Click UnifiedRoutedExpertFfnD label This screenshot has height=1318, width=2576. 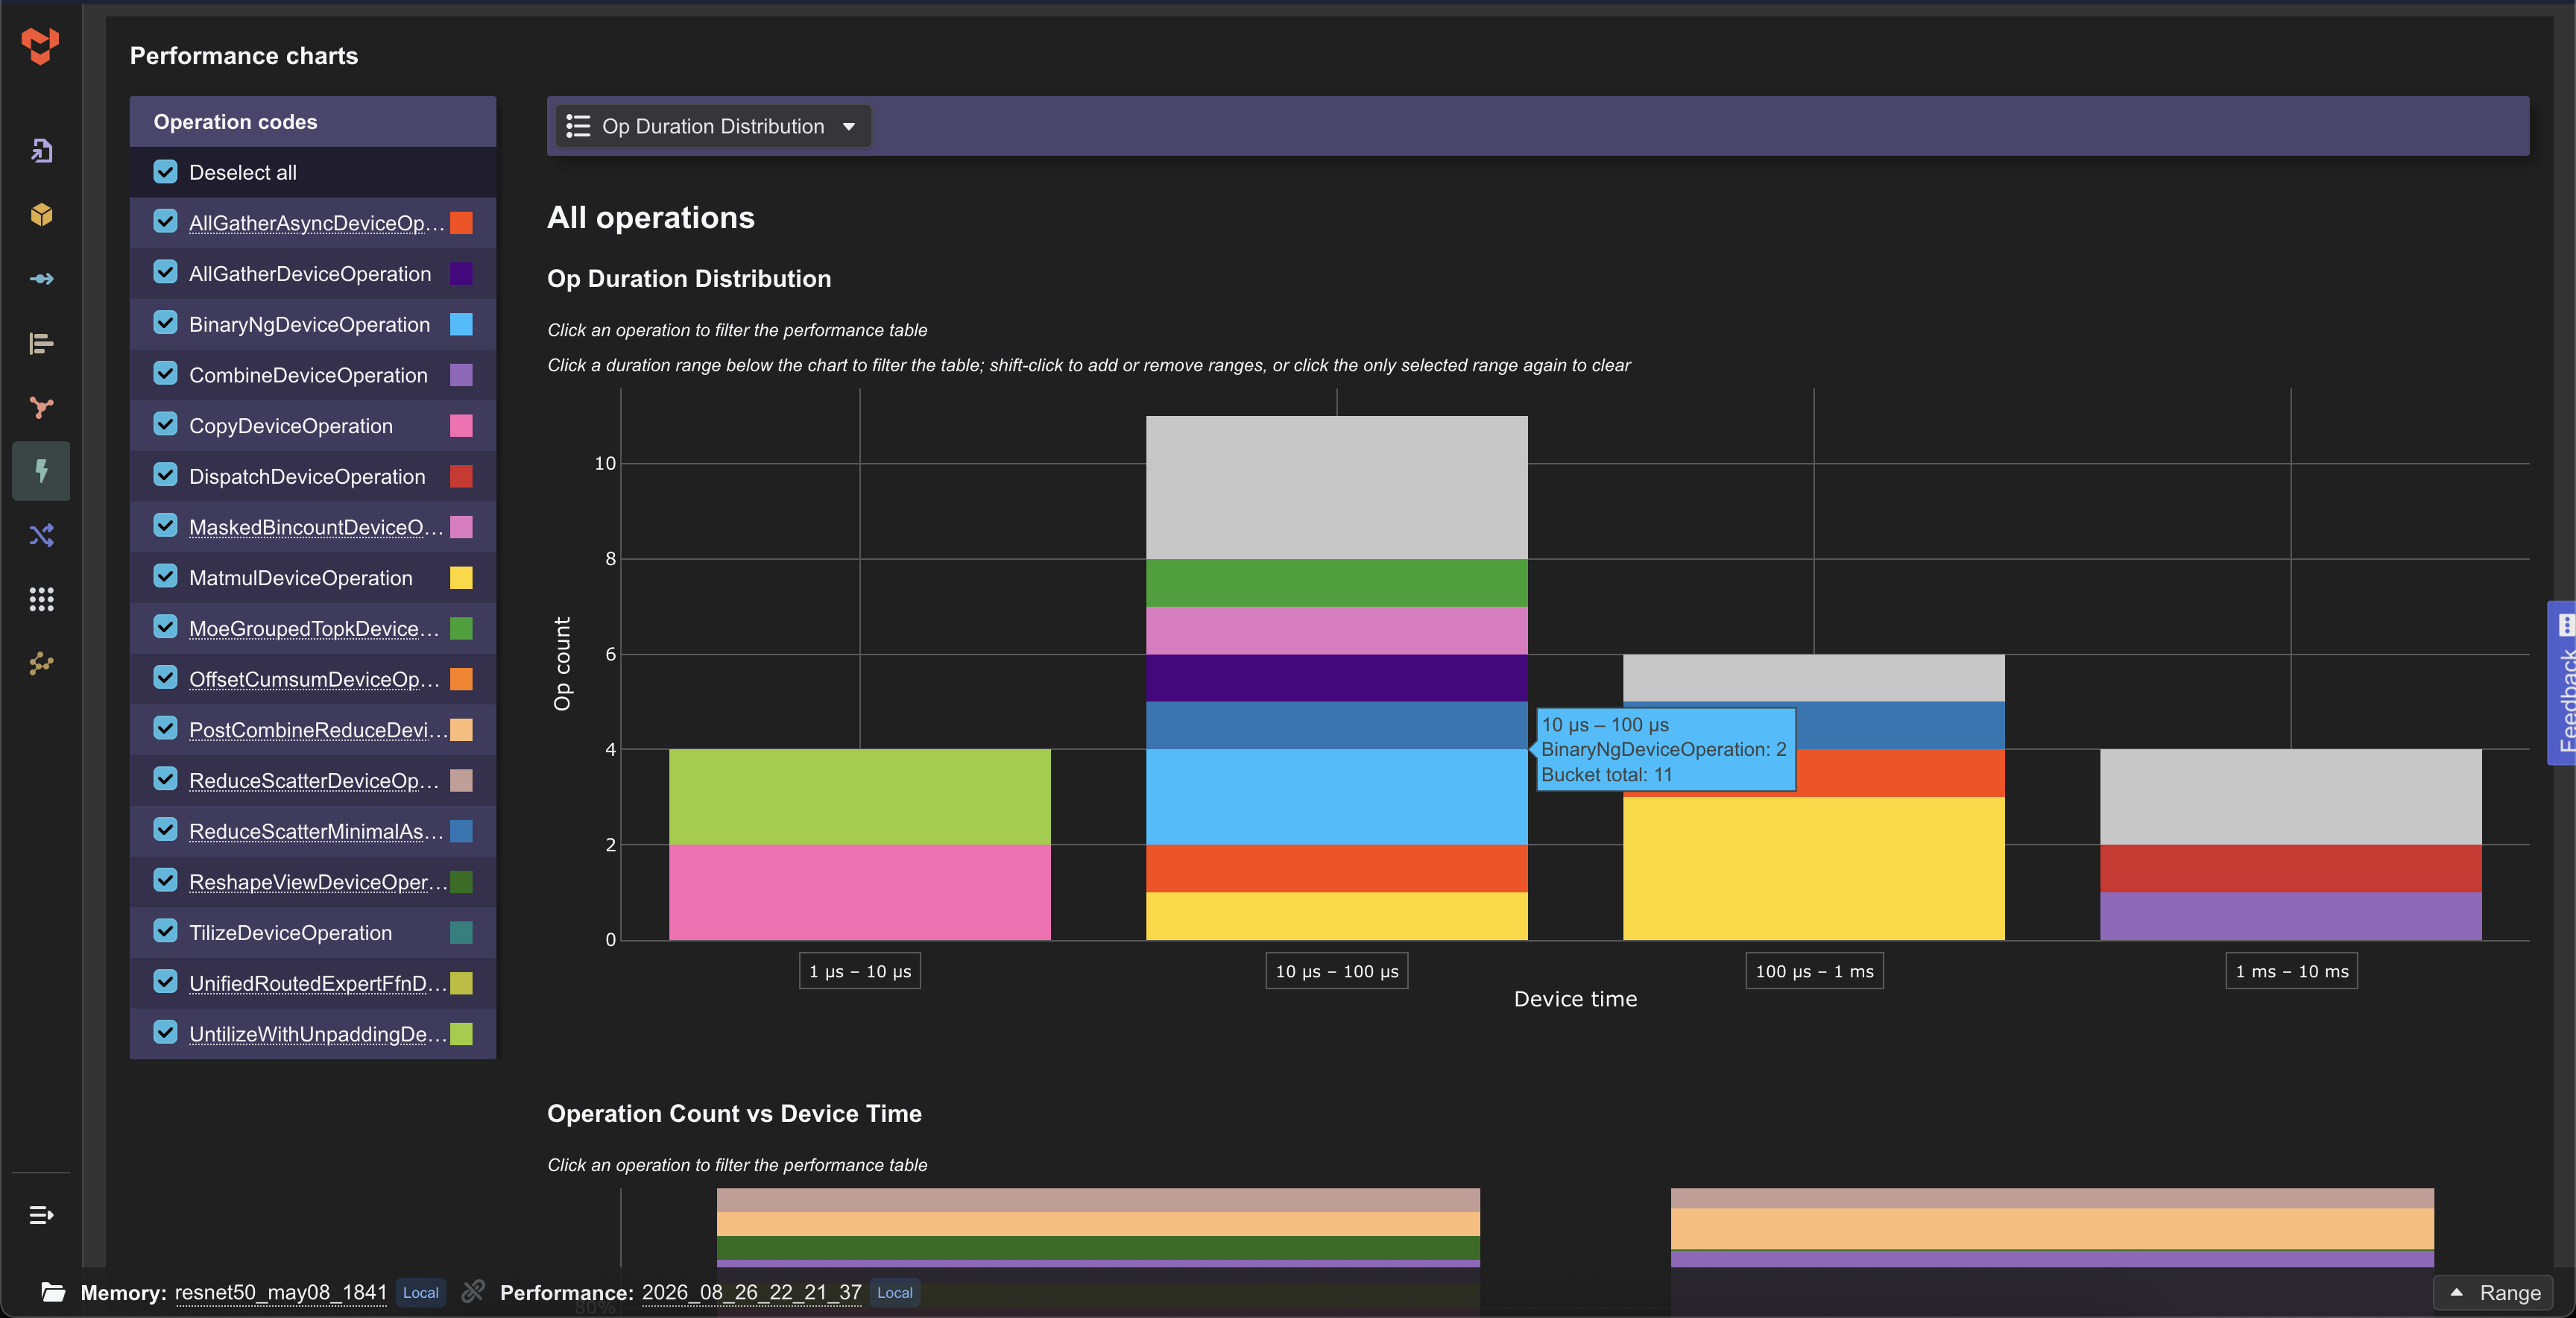(x=317, y=983)
